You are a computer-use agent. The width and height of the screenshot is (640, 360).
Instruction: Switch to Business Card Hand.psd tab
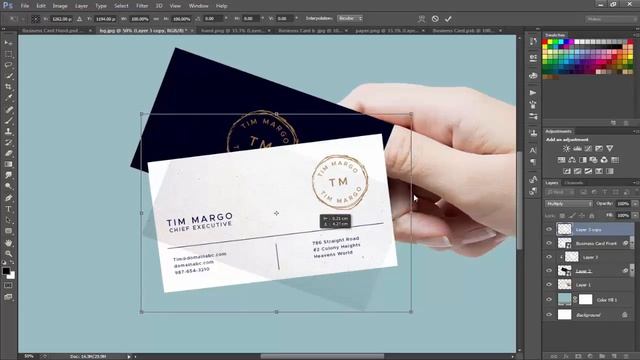click(50, 31)
